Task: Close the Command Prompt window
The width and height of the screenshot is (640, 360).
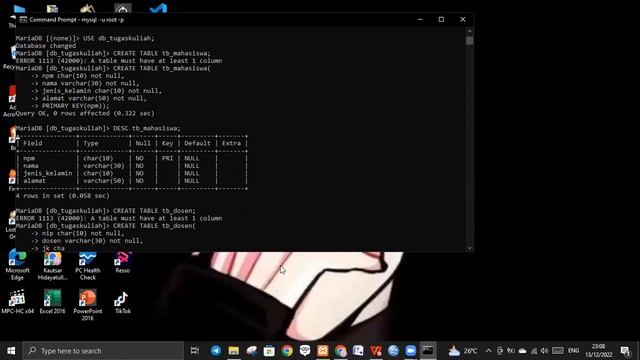Action: (x=462, y=19)
